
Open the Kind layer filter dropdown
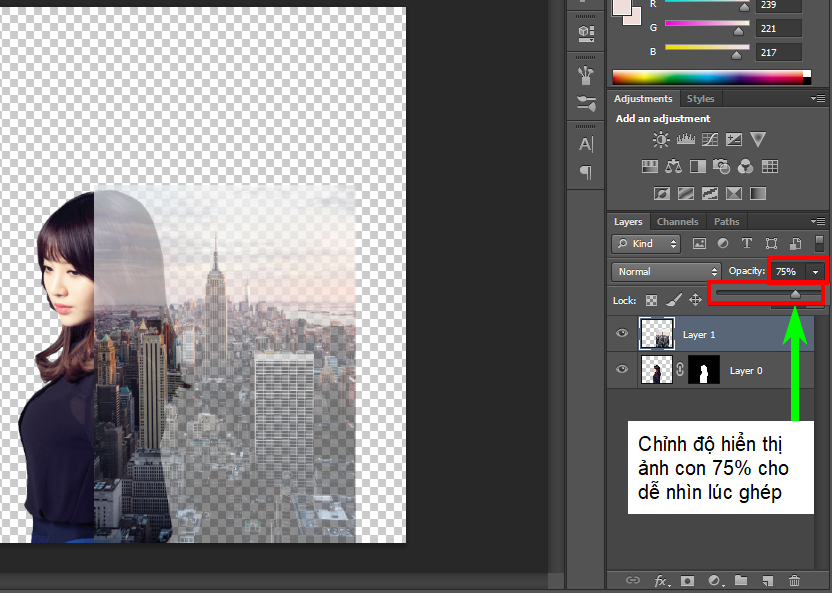click(647, 243)
